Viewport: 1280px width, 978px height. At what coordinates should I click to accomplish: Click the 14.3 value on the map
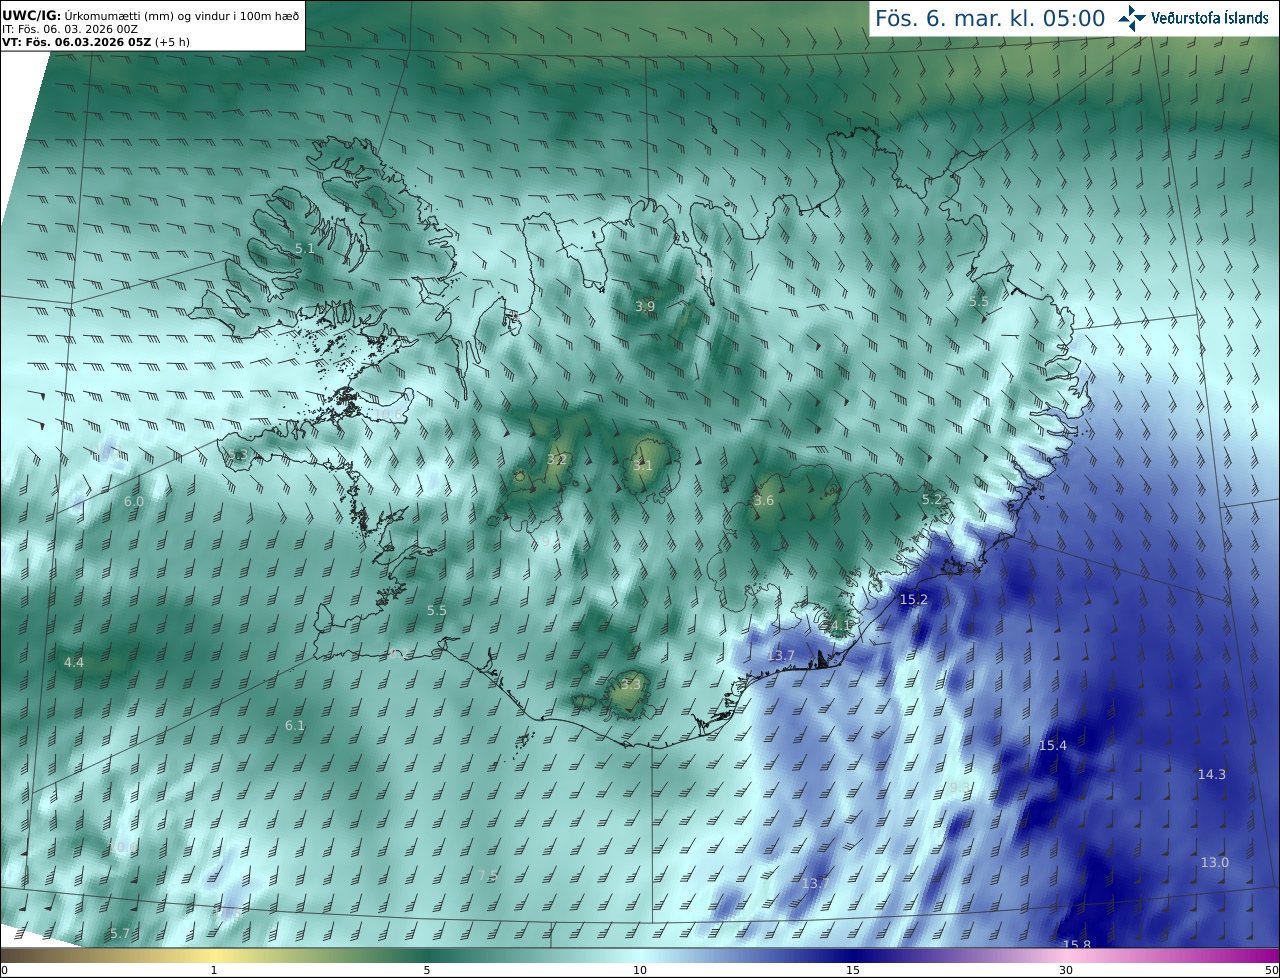point(1212,775)
